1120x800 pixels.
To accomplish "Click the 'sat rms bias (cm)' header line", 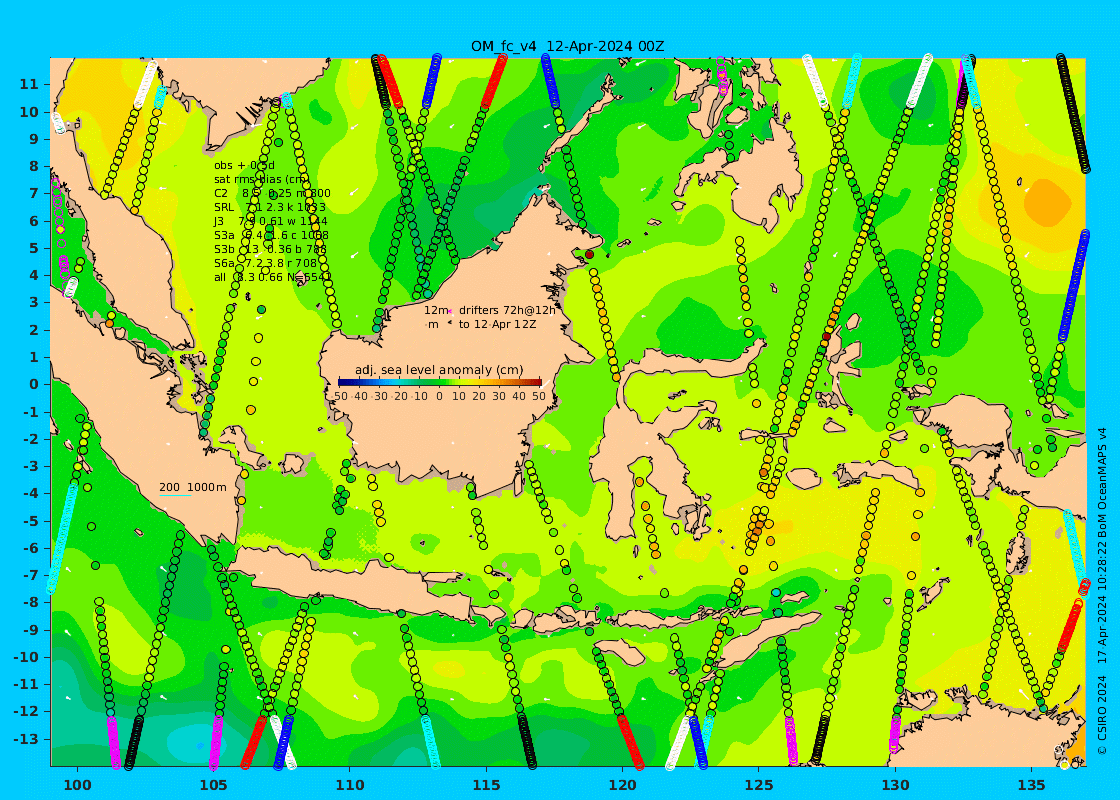I will tap(260, 179).
